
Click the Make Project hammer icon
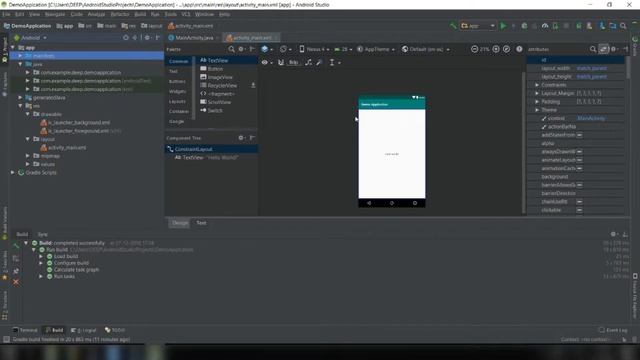(453, 26)
